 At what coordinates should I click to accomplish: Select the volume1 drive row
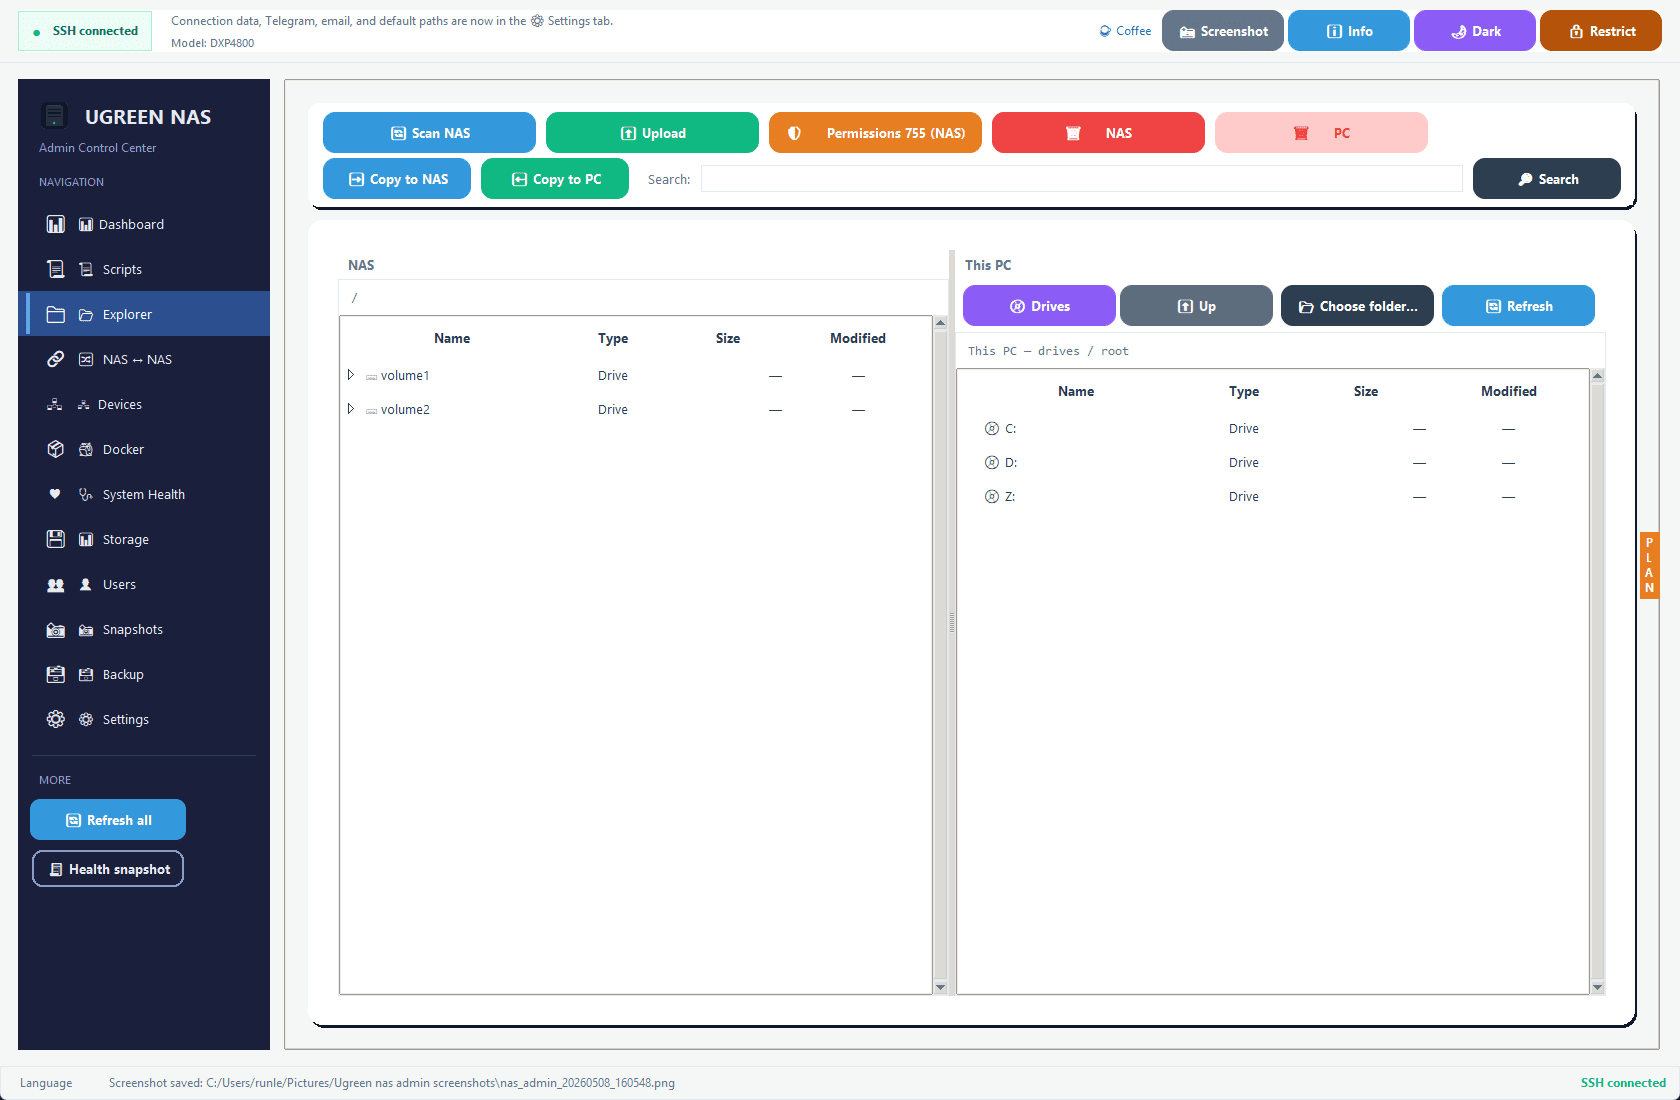click(x=636, y=376)
